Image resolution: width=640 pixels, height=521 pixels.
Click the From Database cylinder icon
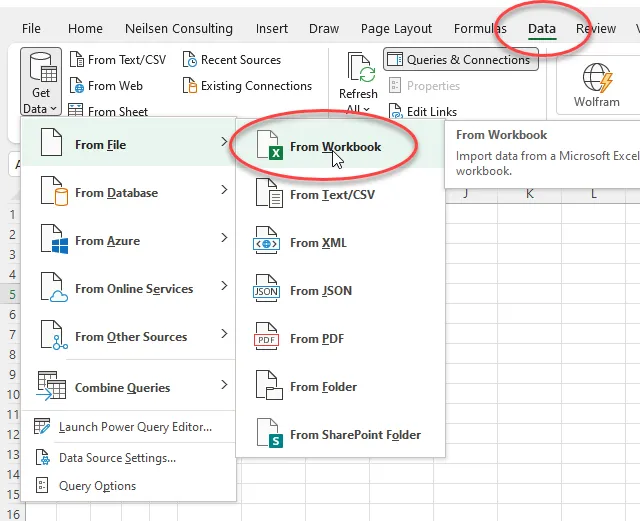coord(54,191)
